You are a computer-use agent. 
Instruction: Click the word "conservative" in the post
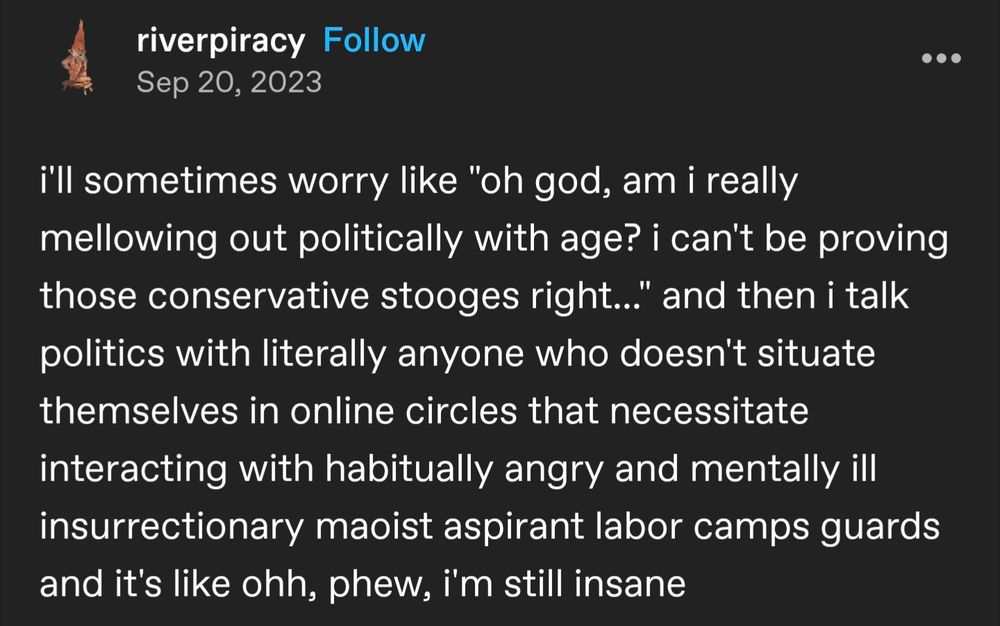[258, 296]
